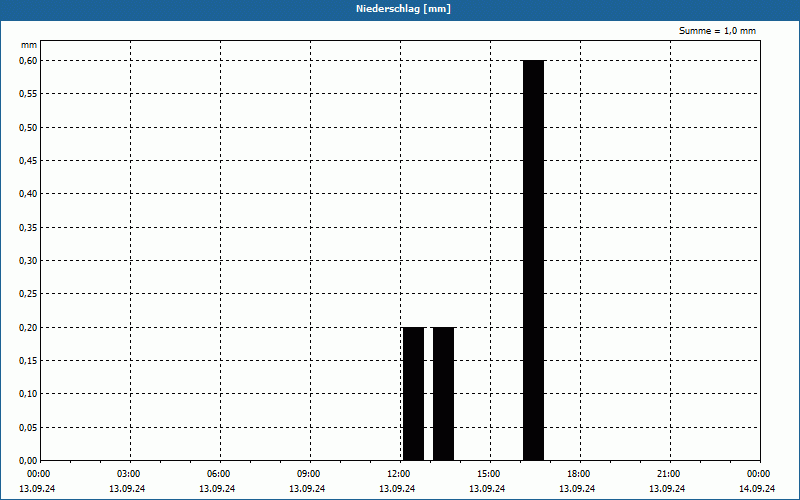Click the y-axis value 0,25

[x=28, y=294]
